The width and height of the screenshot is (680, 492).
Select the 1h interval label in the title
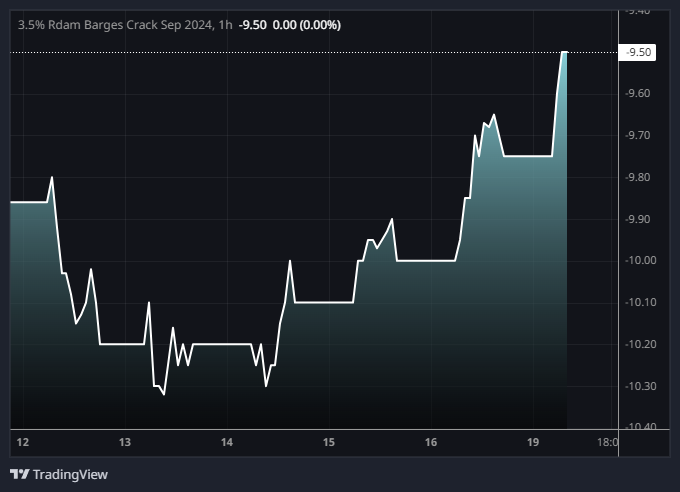click(x=223, y=24)
